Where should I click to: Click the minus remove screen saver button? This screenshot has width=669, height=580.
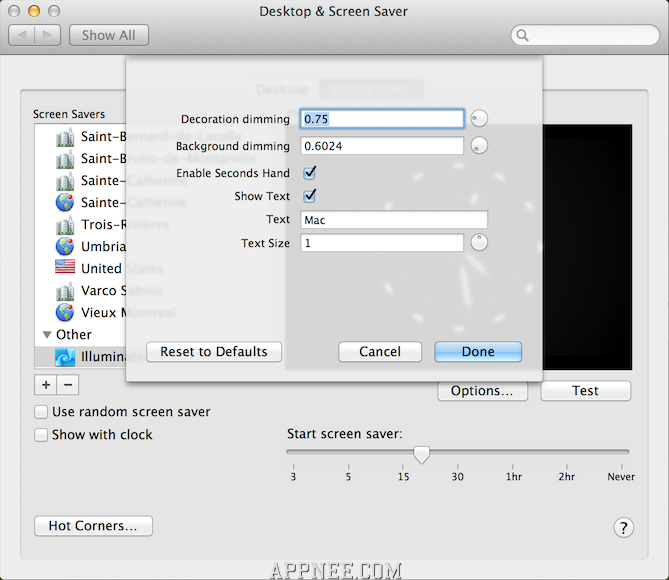tap(68, 385)
